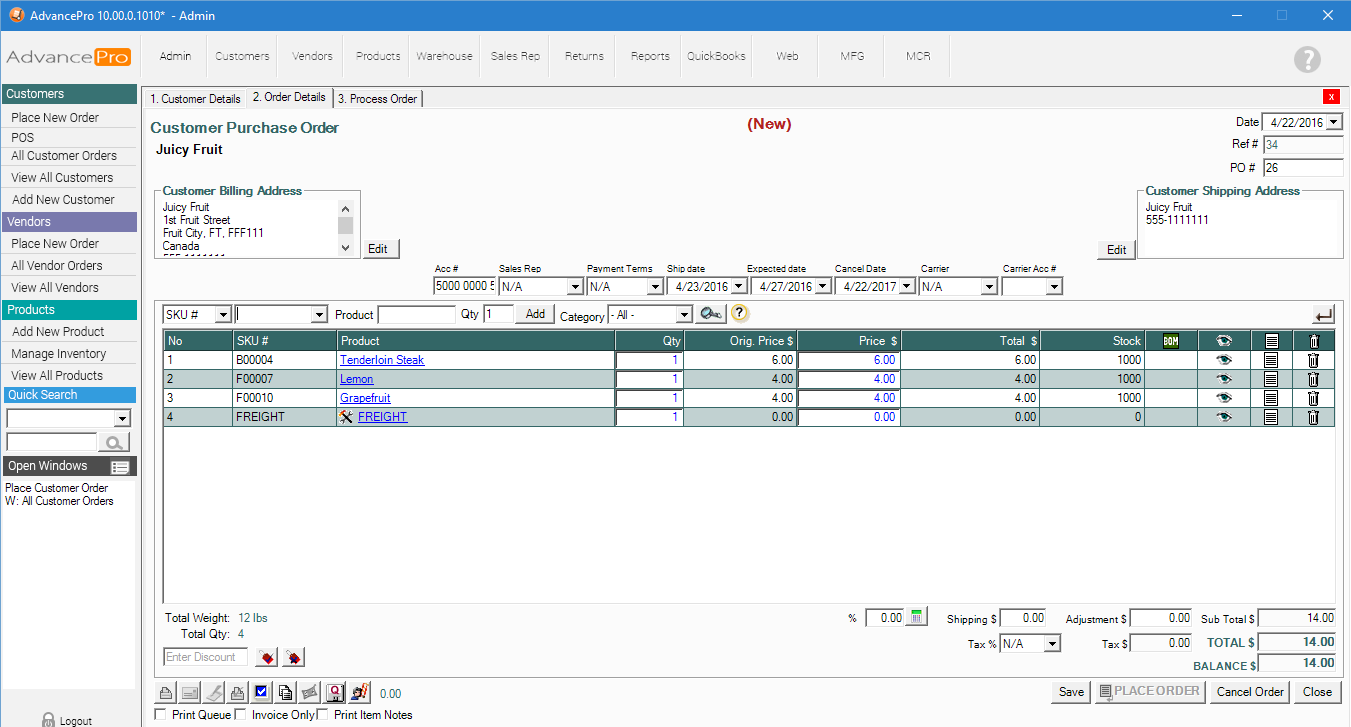Click the Cancel Order button
This screenshot has width=1351, height=727.
click(x=1250, y=692)
